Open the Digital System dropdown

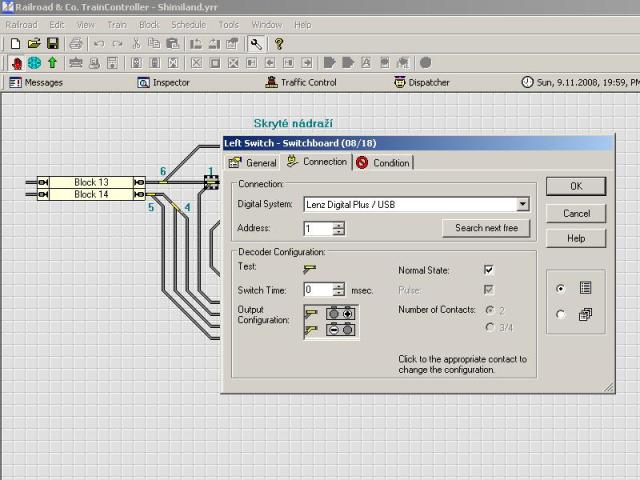(522, 204)
